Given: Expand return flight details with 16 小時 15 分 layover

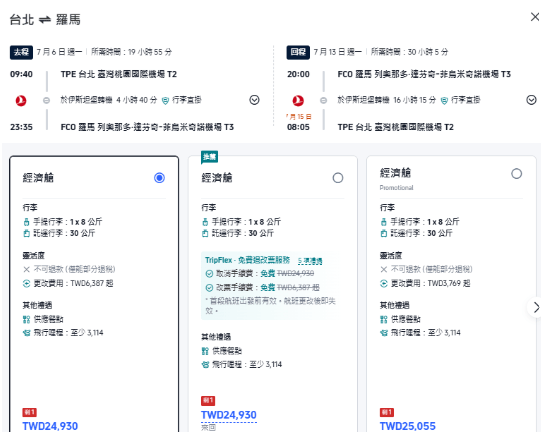Looking at the screenshot, I should (x=531, y=100).
